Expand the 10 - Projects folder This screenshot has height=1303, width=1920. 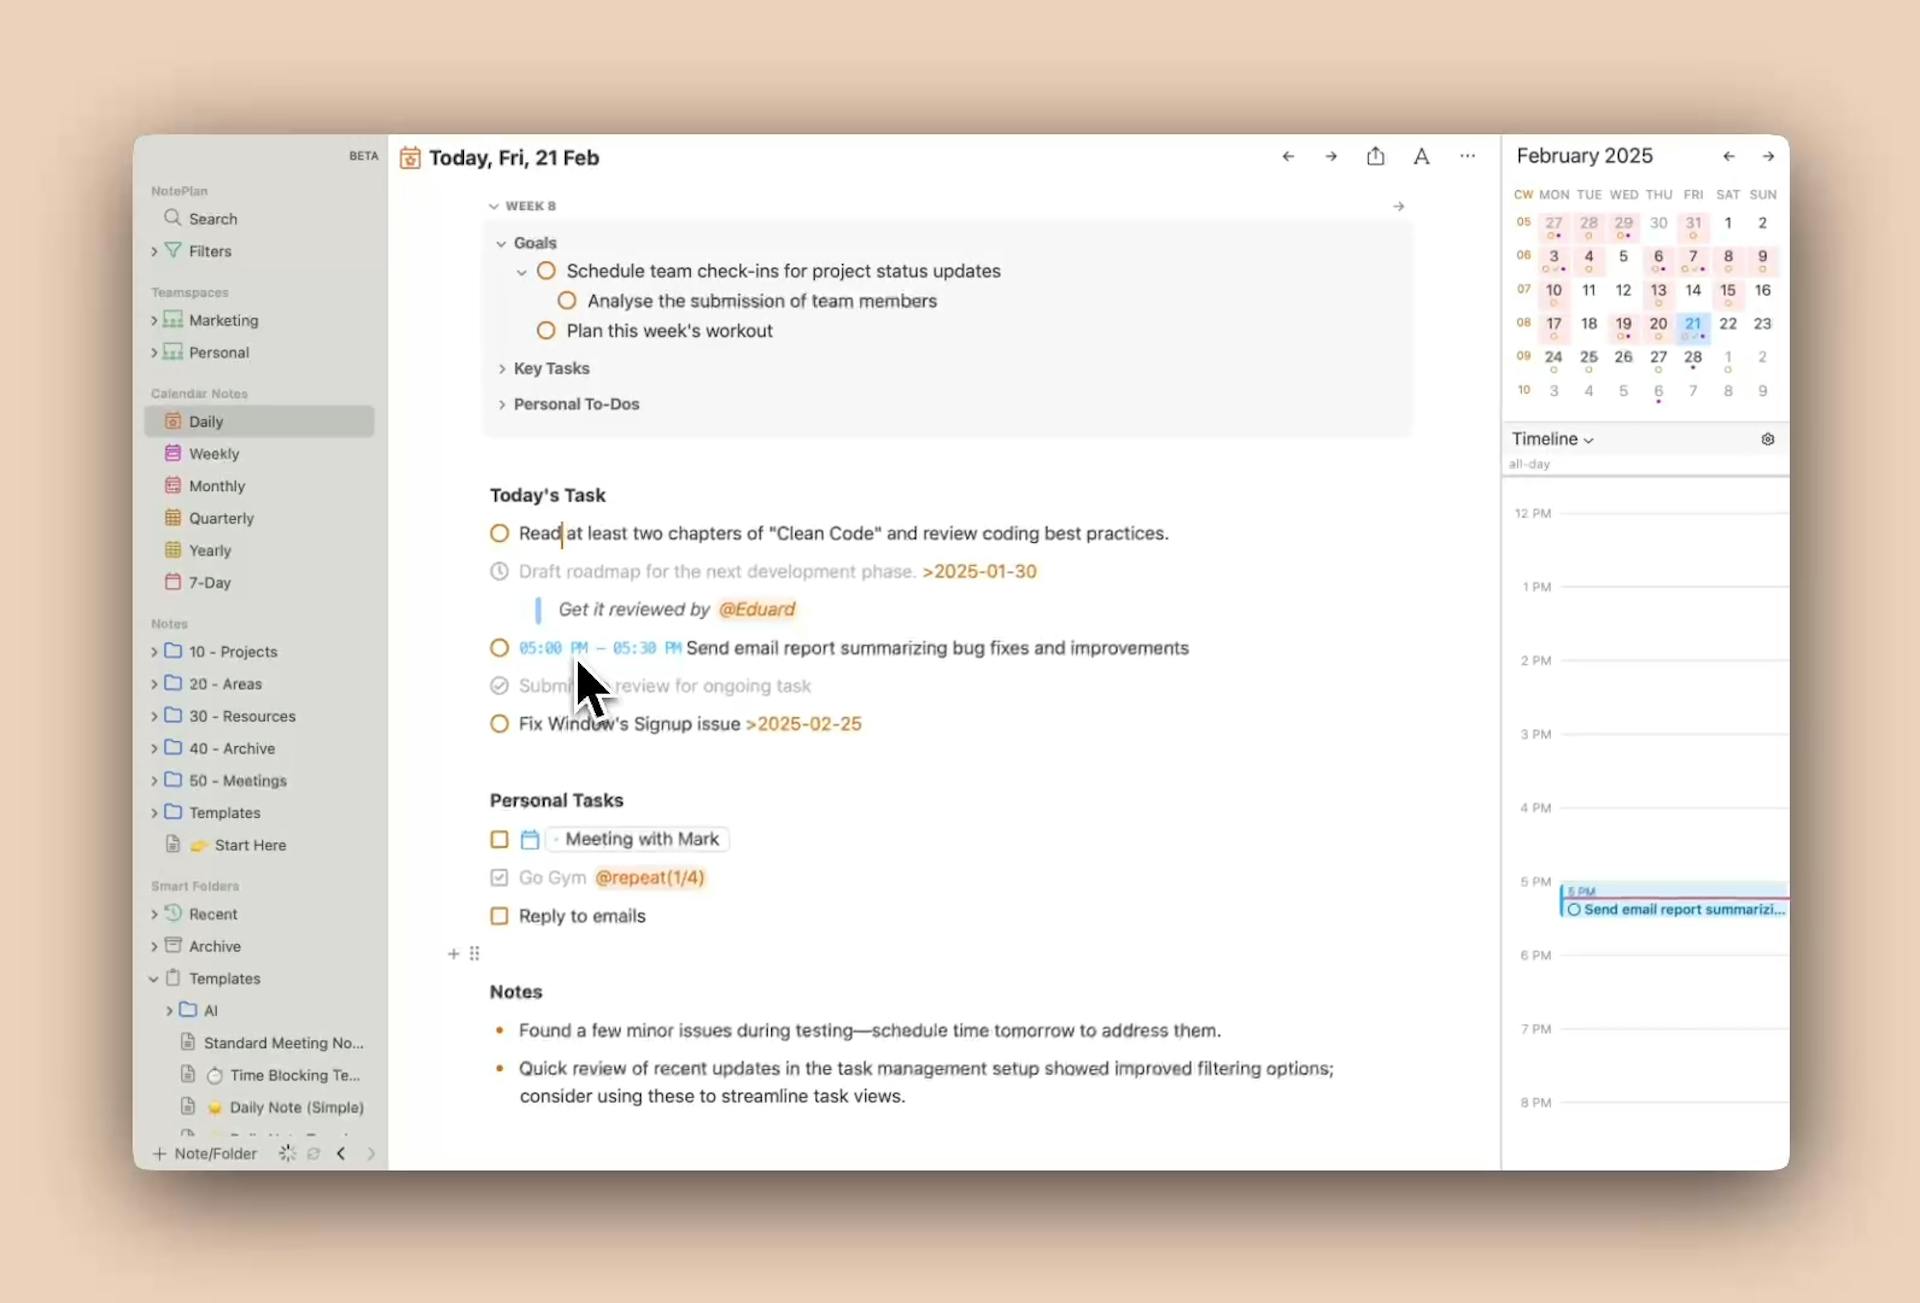point(155,652)
